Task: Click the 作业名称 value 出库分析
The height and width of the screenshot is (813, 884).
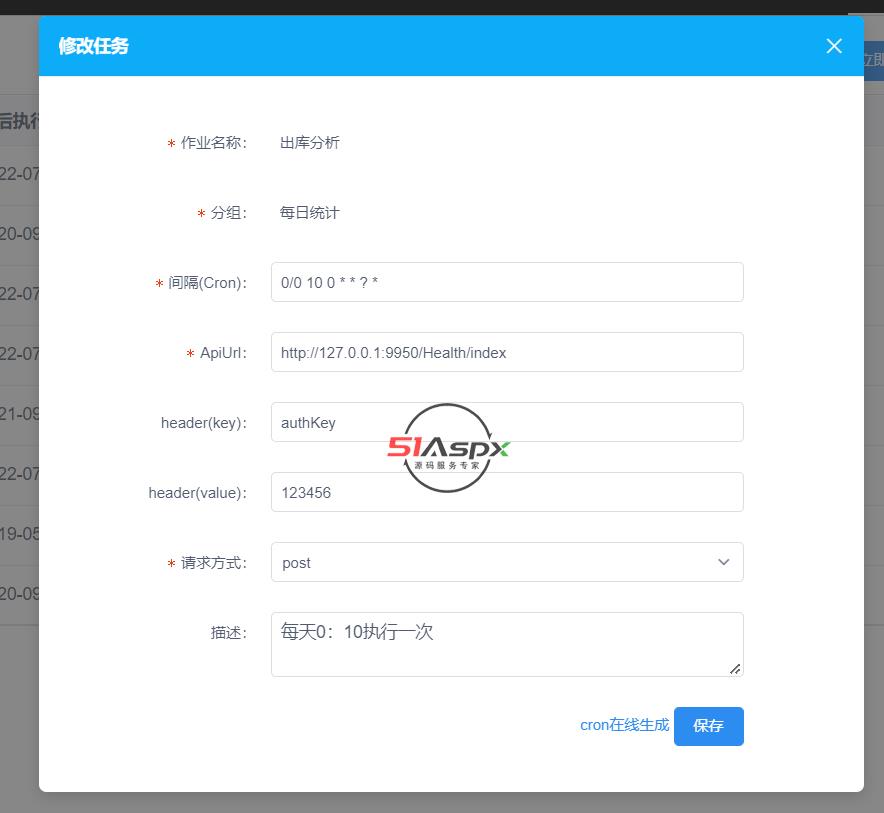Action: [310, 142]
